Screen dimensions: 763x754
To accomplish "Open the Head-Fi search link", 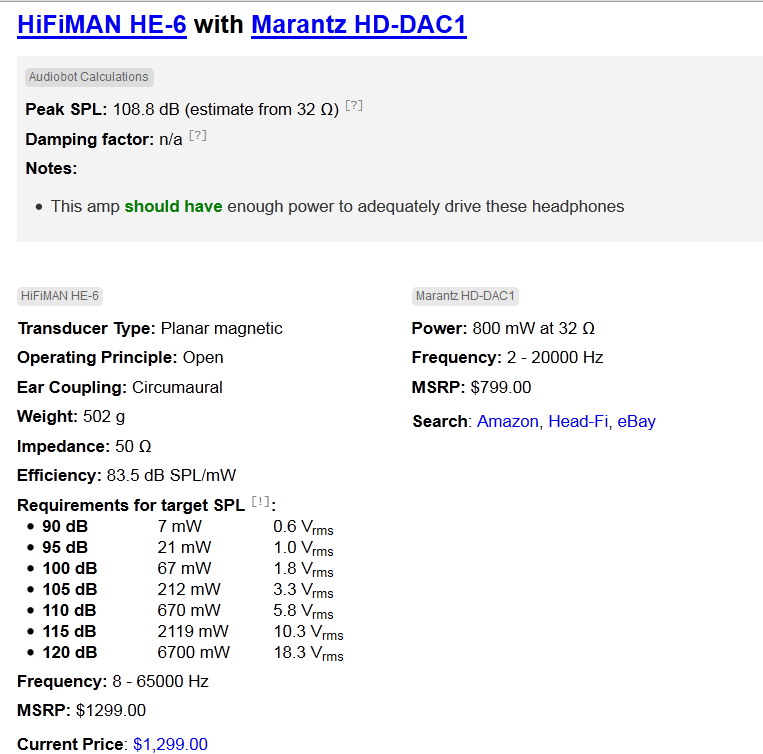I will 578,421.
